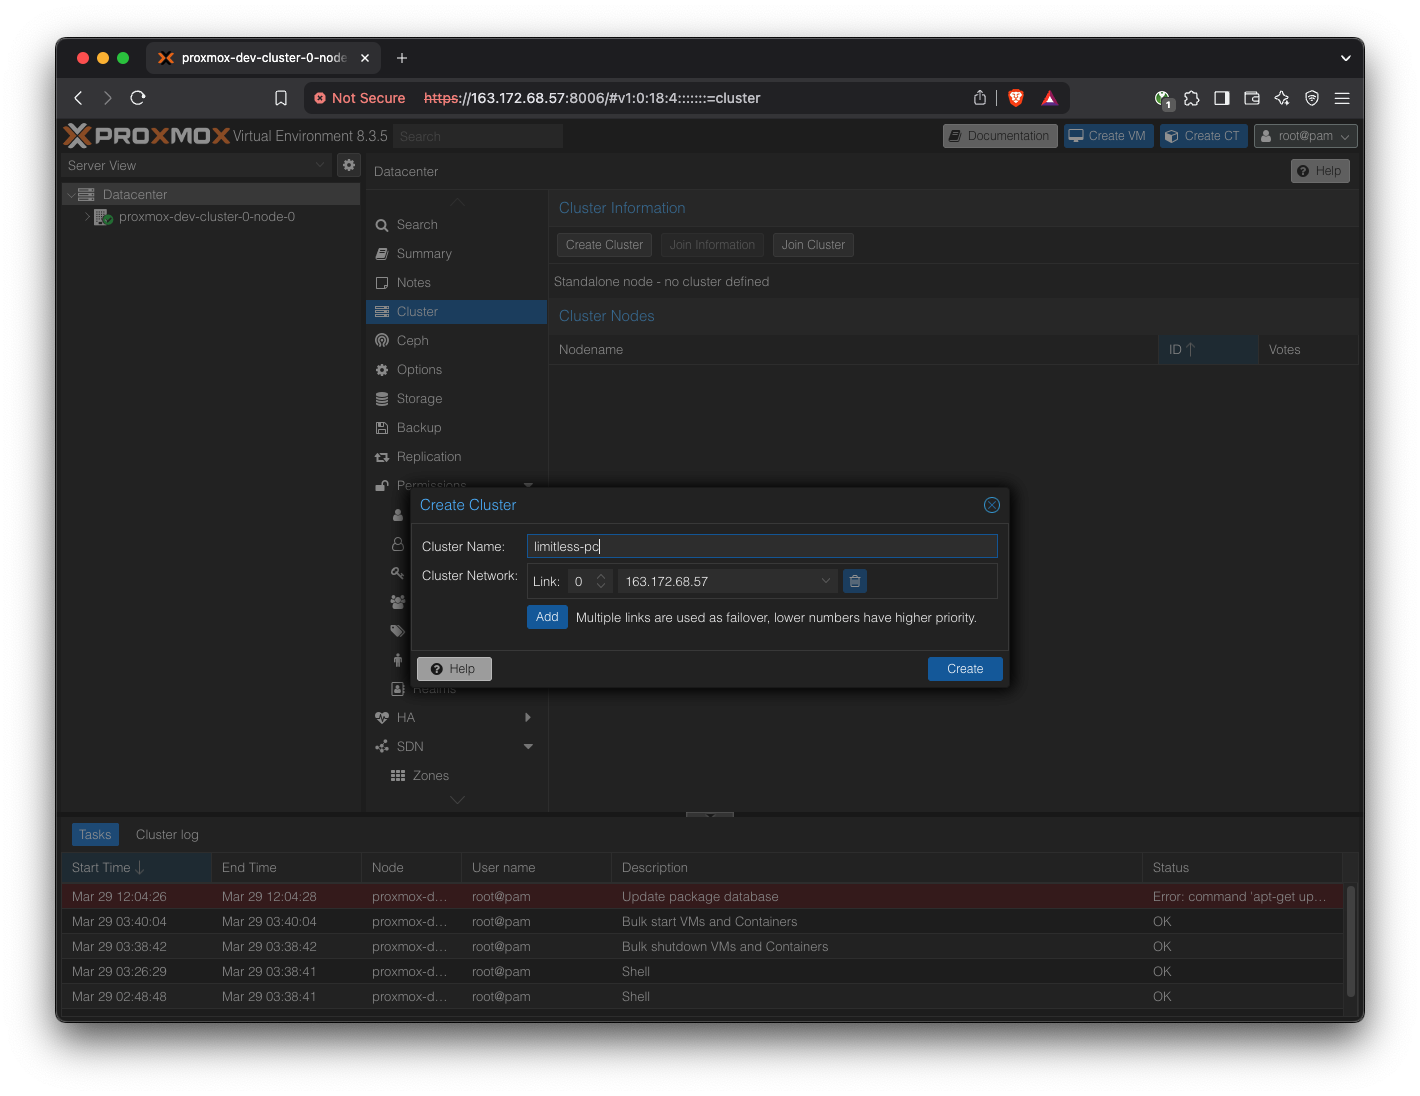The image size is (1420, 1096).
Task: Toggle the browser sidebar panel icon
Action: click(1221, 98)
